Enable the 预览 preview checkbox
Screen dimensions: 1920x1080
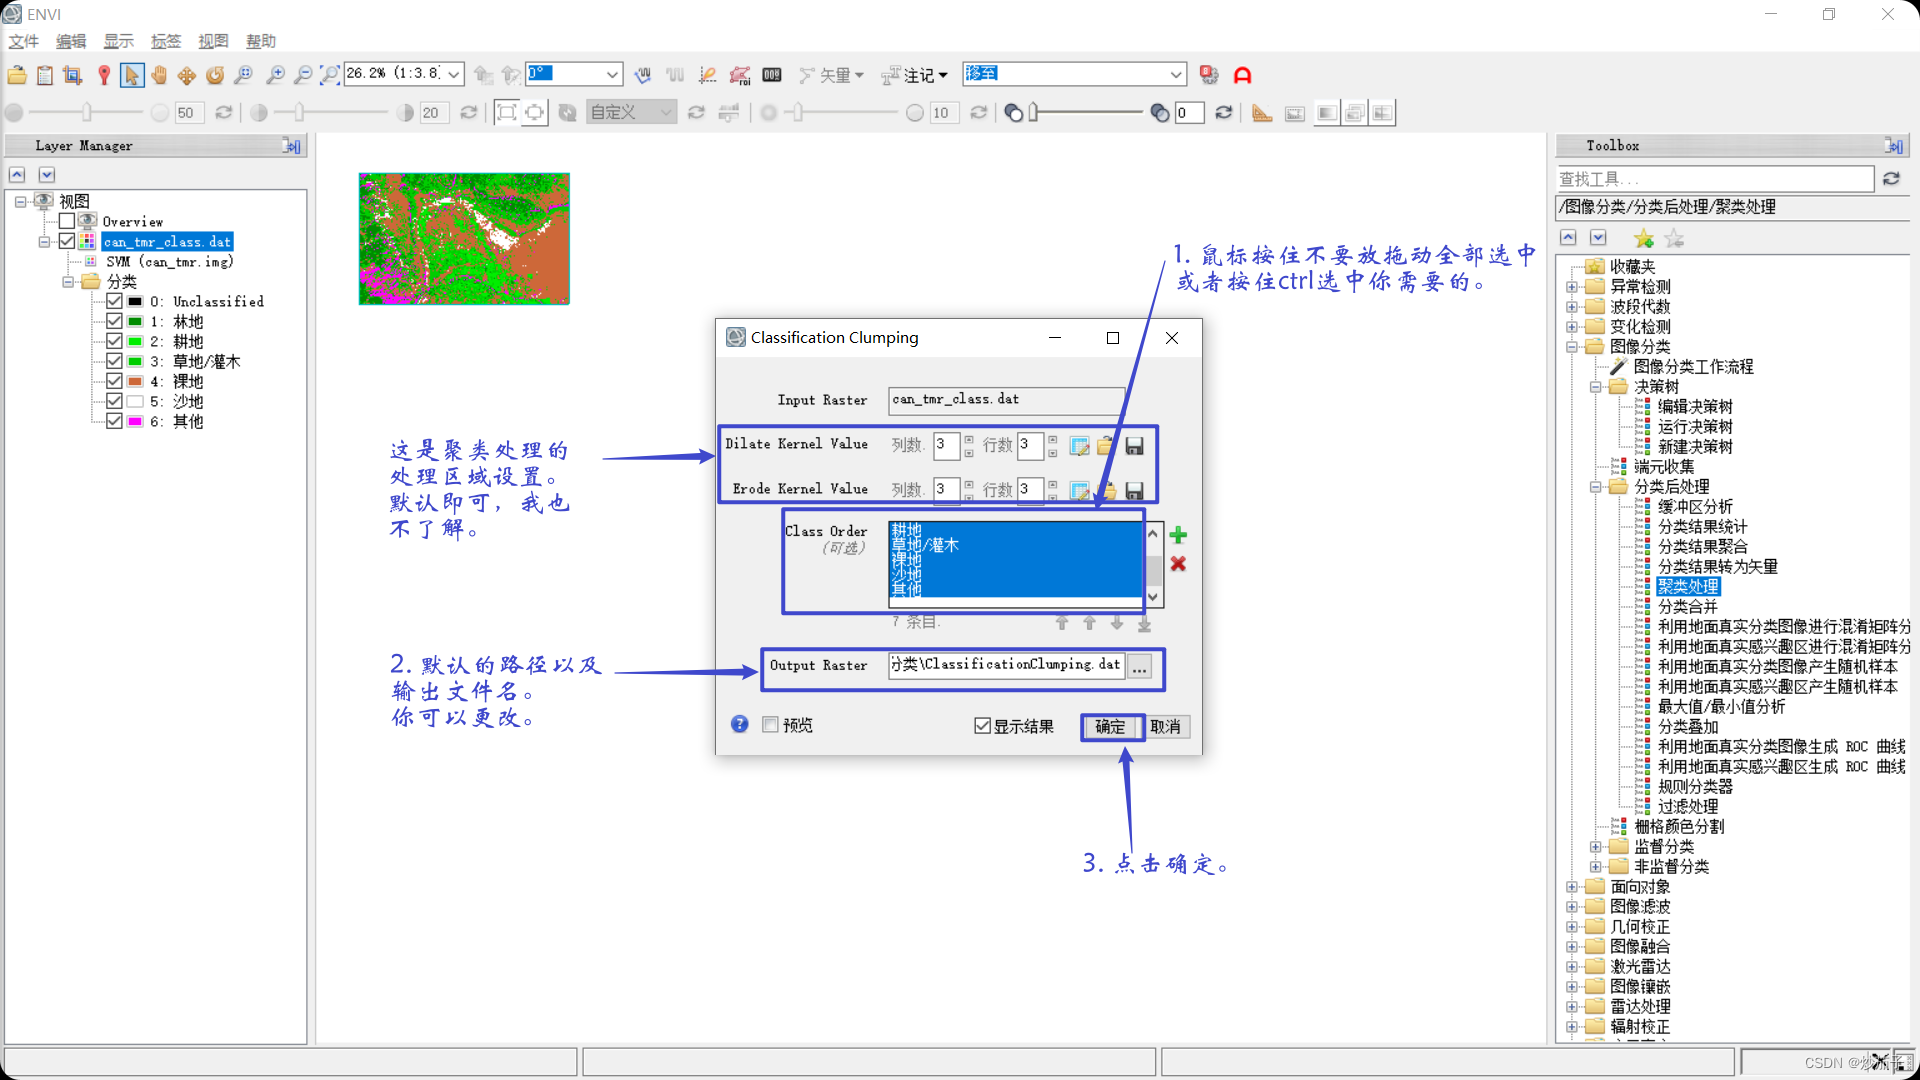(x=770, y=725)
